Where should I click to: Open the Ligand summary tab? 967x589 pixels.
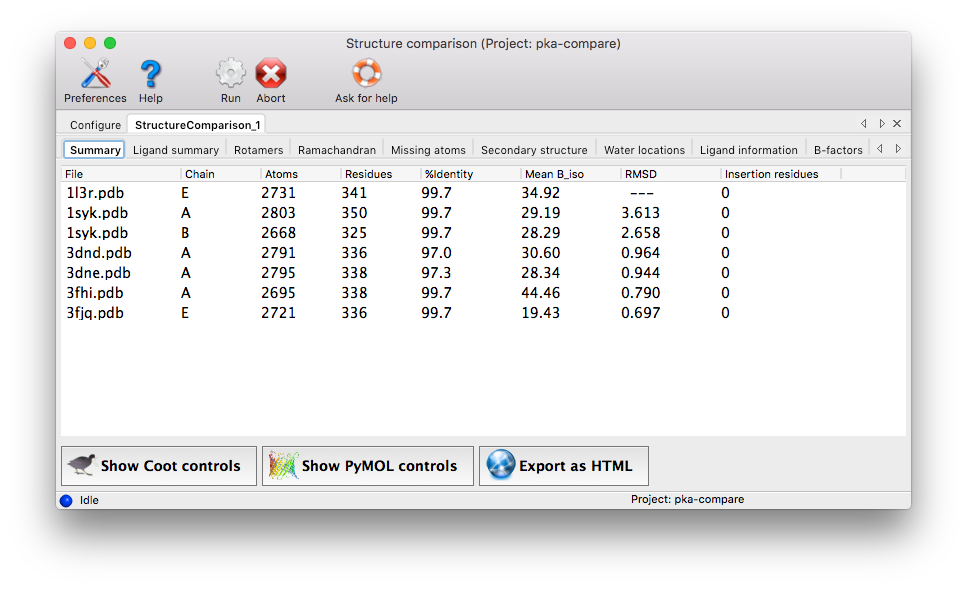pyautogui.click(x=176, y=150)
